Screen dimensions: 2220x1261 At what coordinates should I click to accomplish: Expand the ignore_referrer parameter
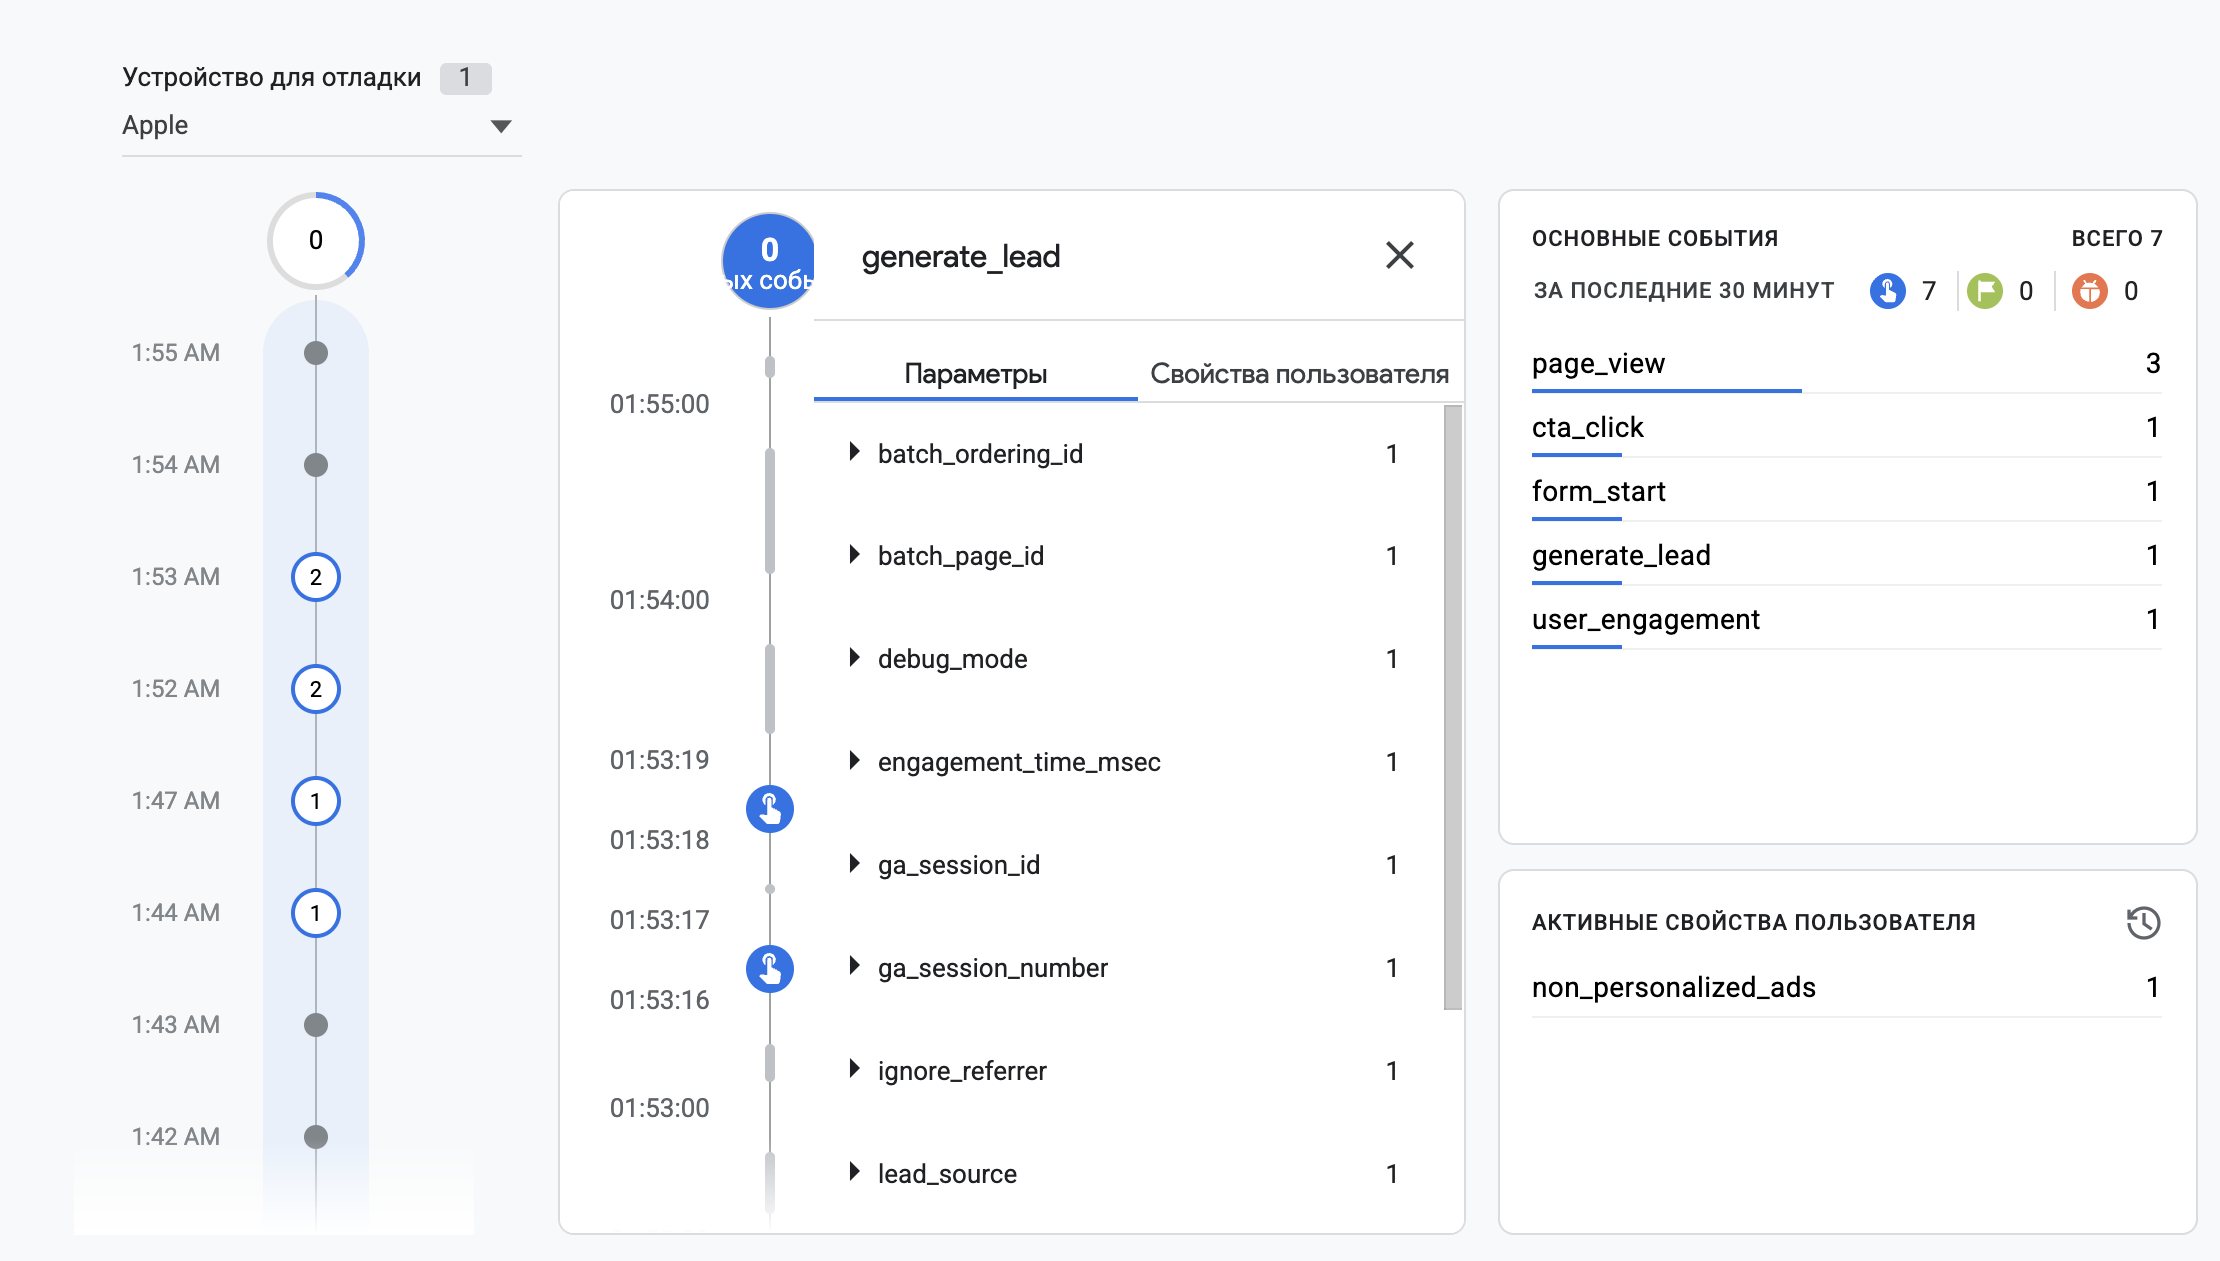[854, 1069]
